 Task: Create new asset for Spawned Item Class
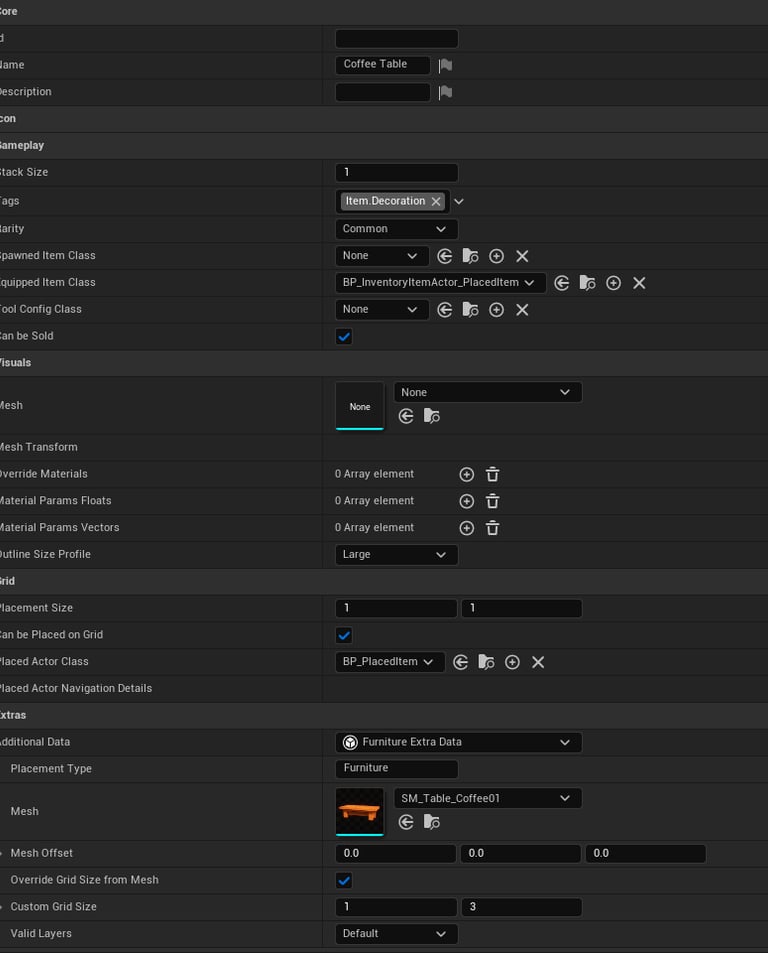click(496, 256)
